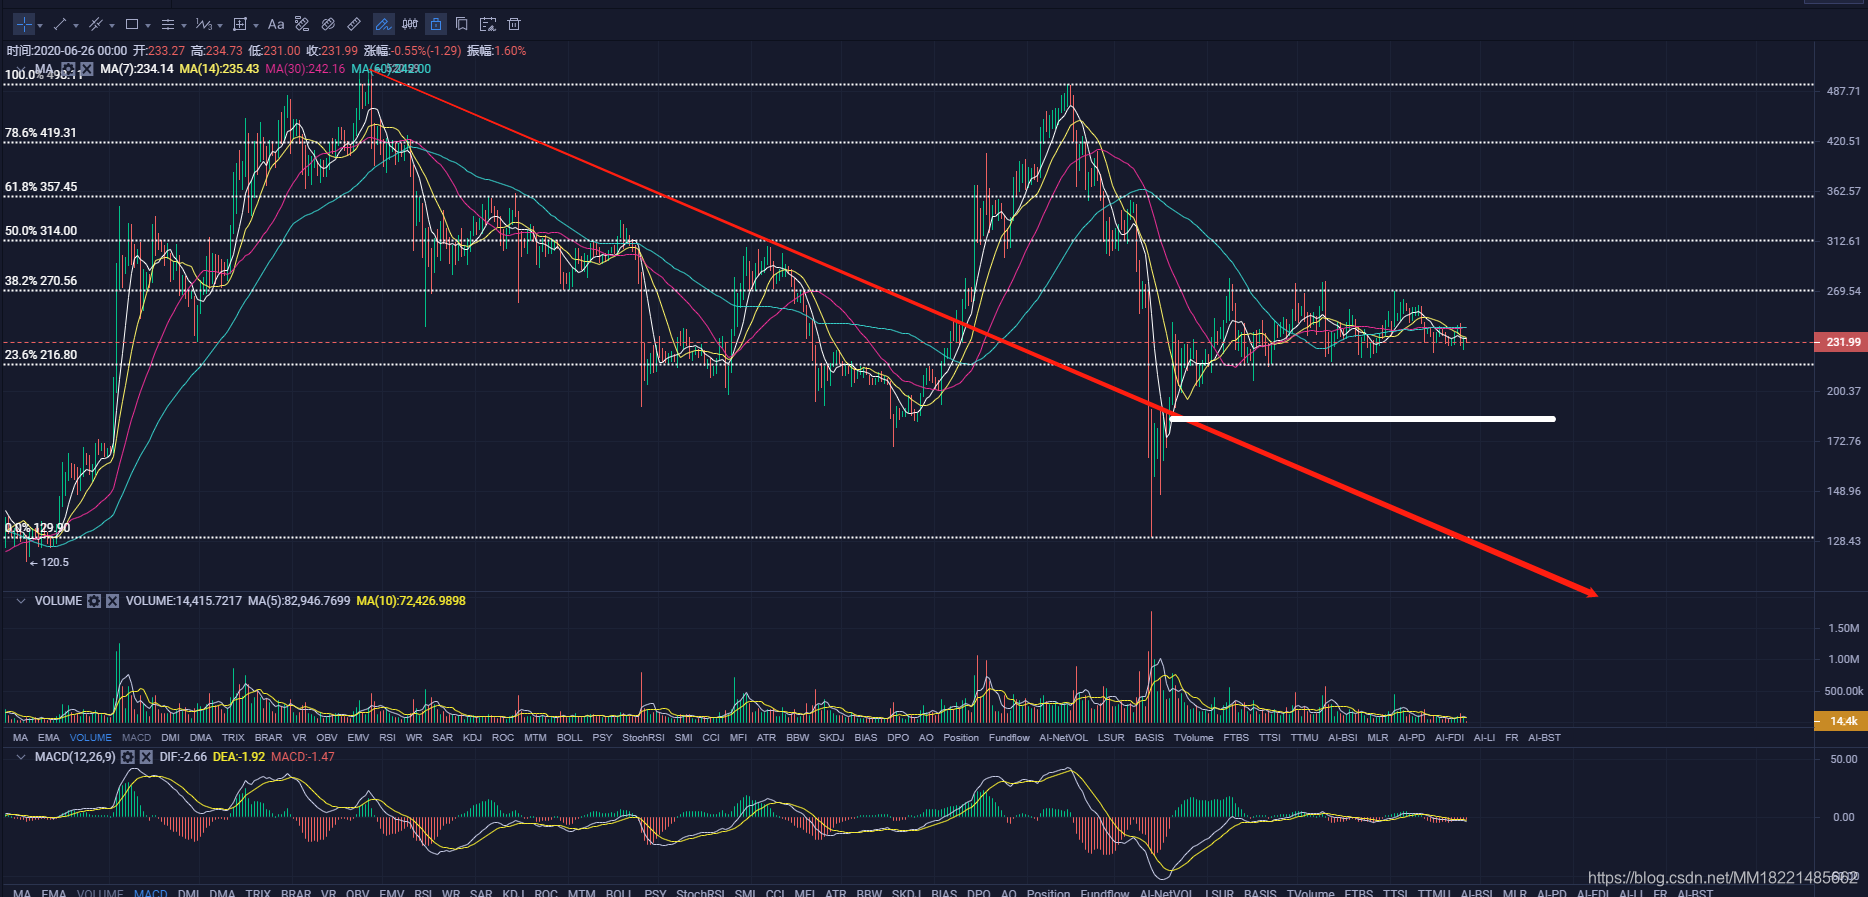
Task: Open the Fibonacci lines tool dropdown arrow
Action: pyautogui.click(x=184, y=25)
